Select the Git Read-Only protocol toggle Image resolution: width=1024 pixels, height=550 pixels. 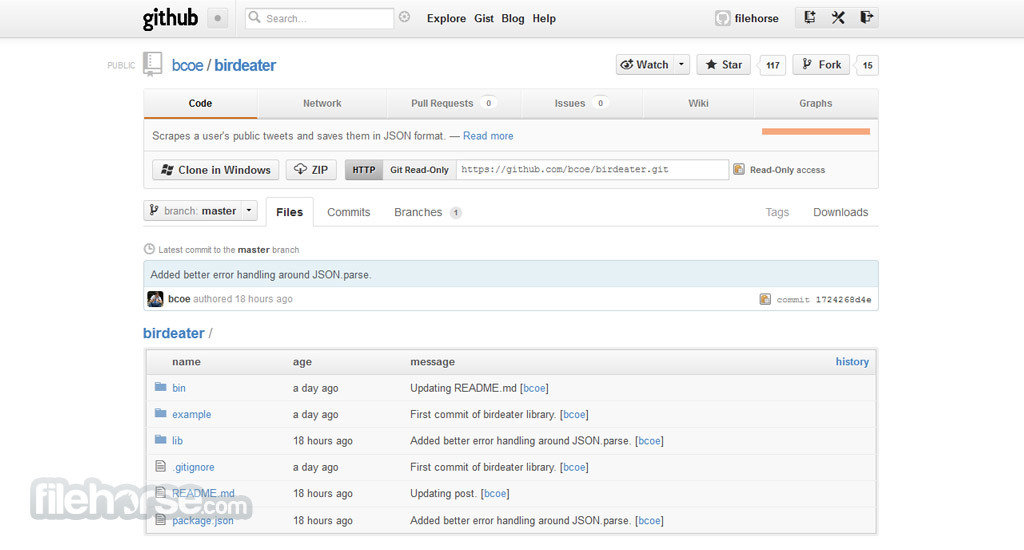tap(419, 170)
